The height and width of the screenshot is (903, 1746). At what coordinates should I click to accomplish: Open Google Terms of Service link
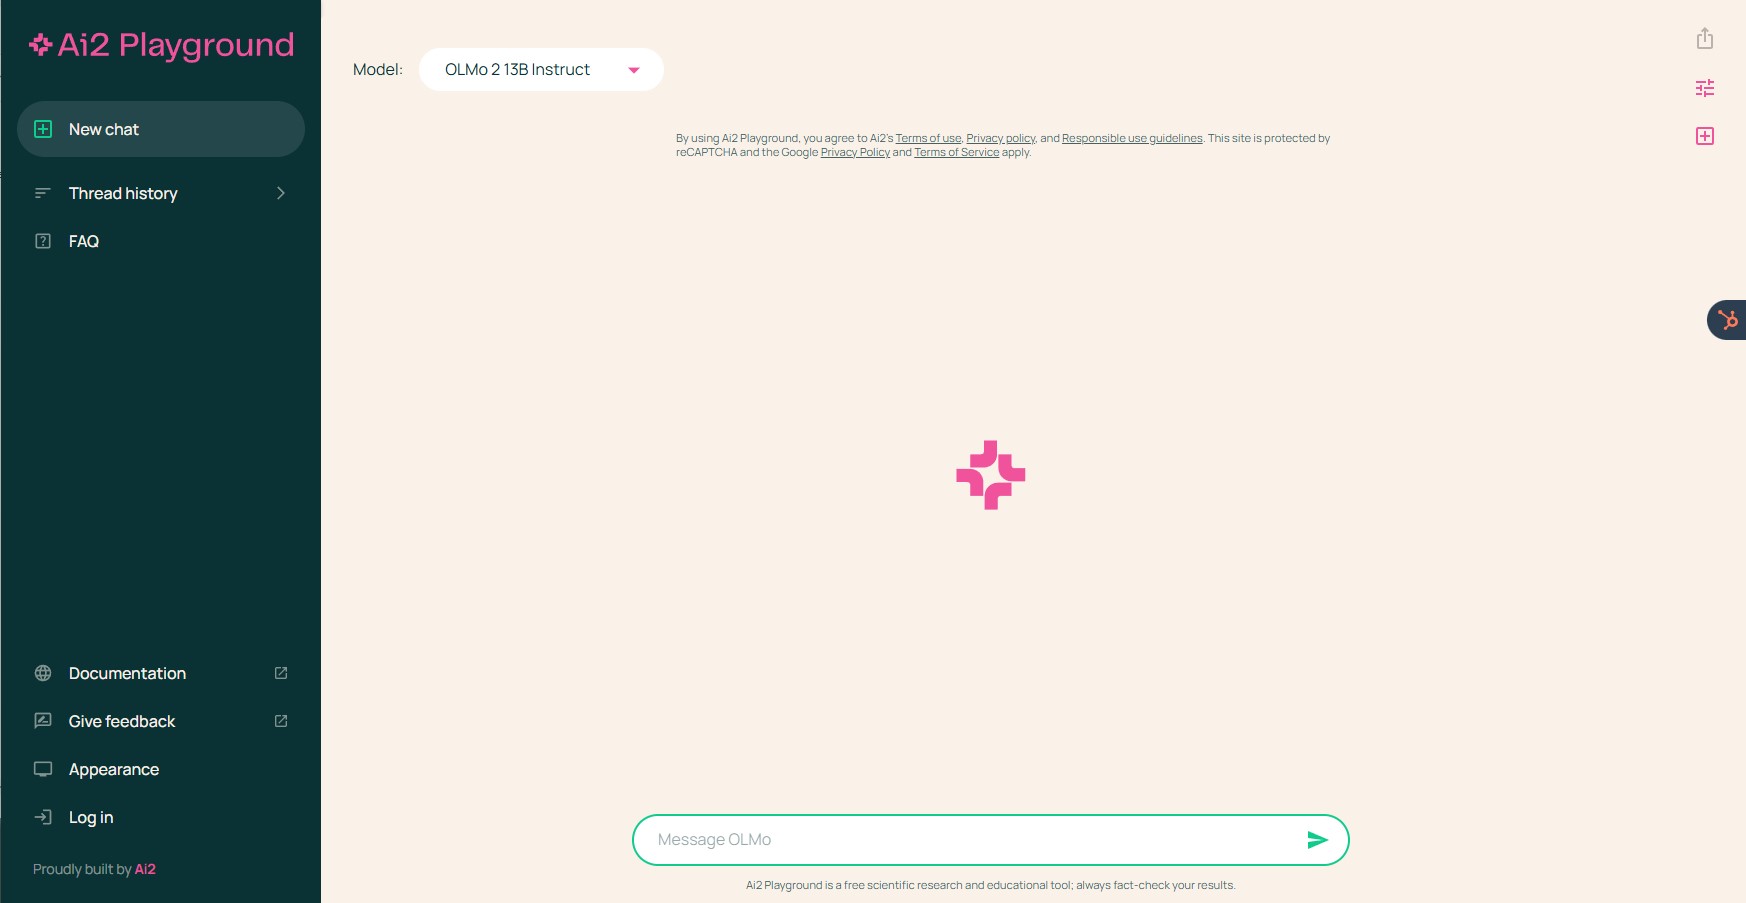pos(956,152)
